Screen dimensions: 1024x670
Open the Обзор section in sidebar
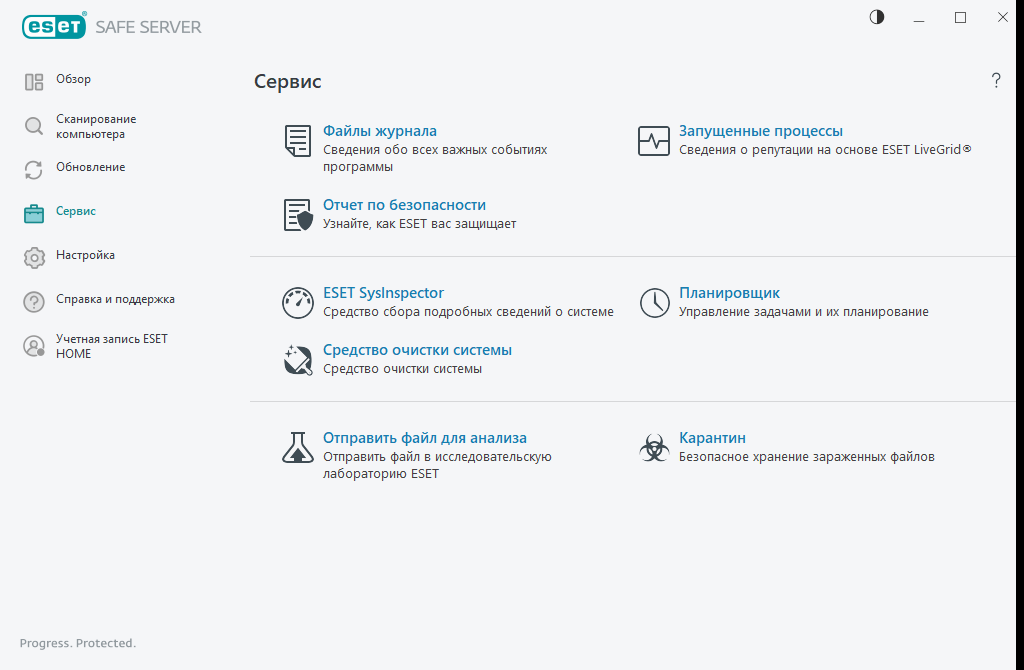tap(73, 80)
